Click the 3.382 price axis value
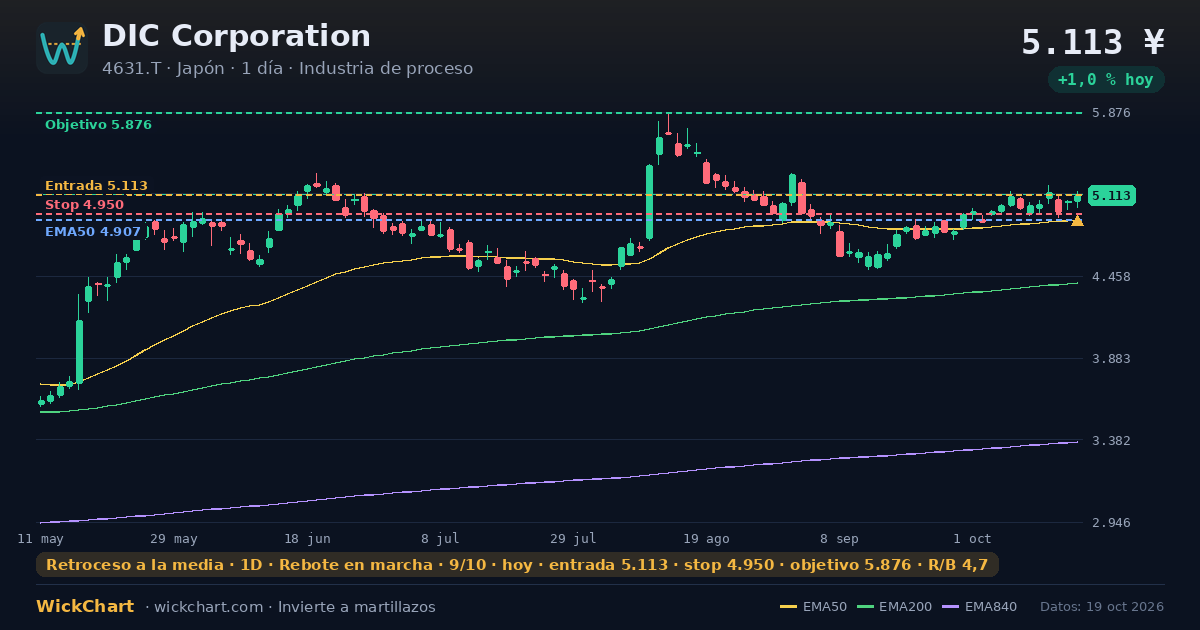The width and height of the screenshot is (1200, 630). [1111, 441]
